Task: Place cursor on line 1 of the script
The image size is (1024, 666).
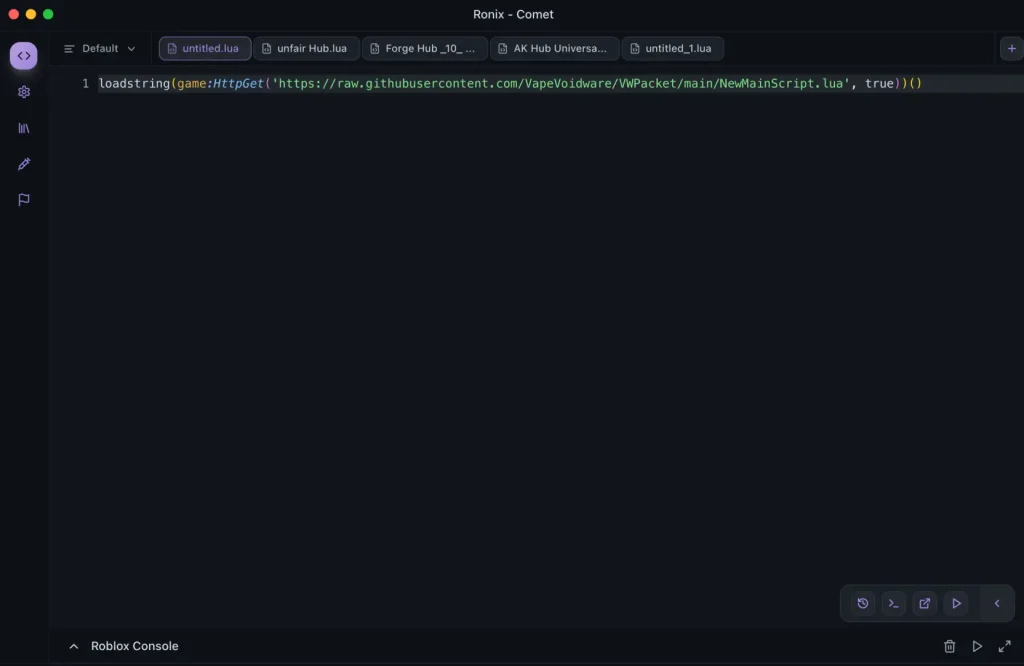Action: [x=500, y=83]
